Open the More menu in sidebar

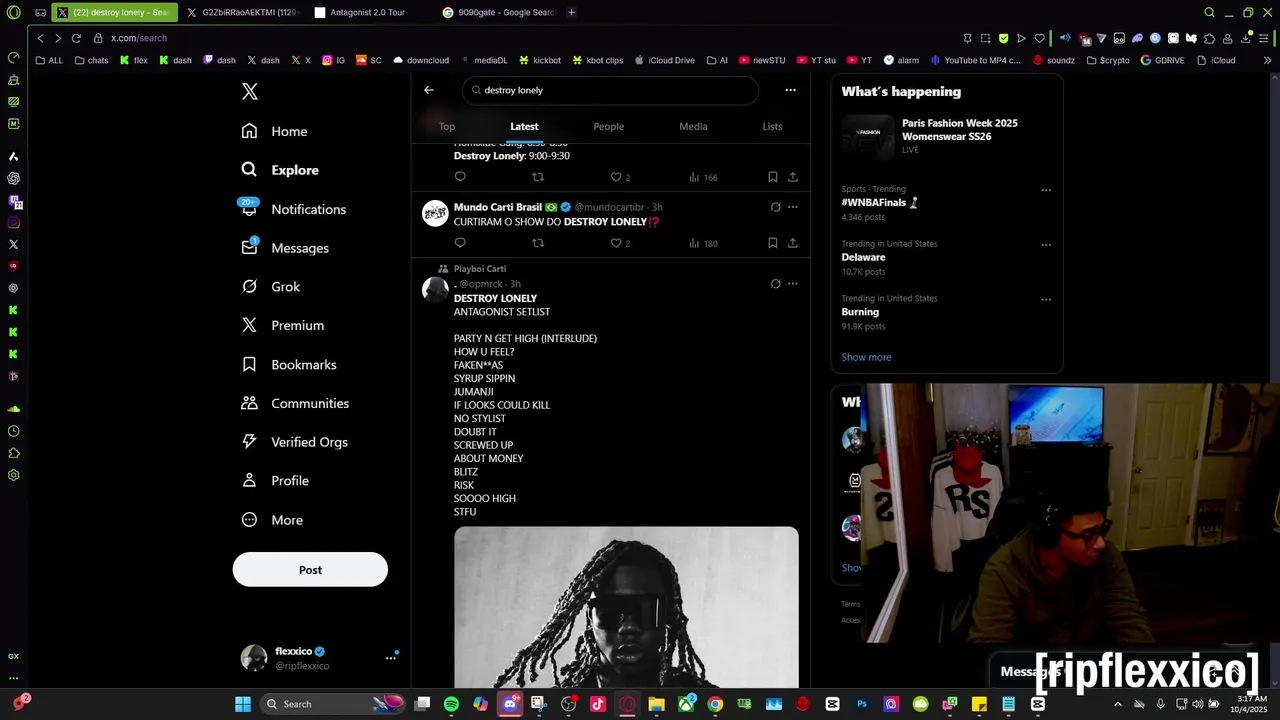pyautogui.click(x=272, y=520)
